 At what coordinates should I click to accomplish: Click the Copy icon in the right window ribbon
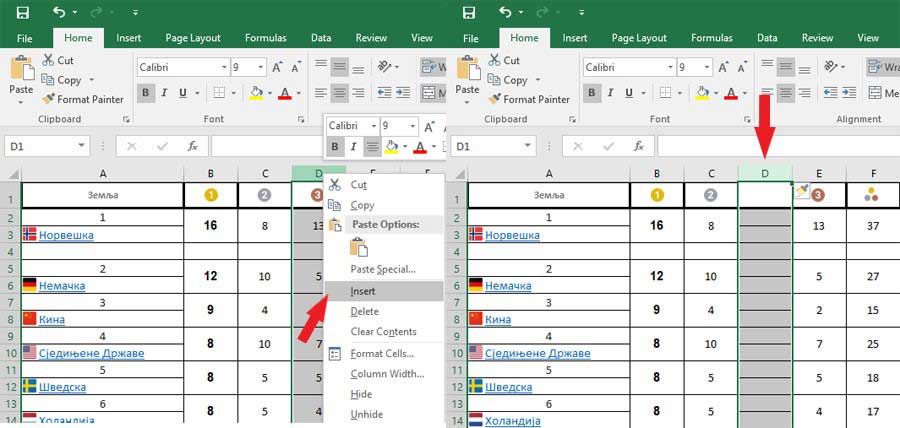pos(494,80)
